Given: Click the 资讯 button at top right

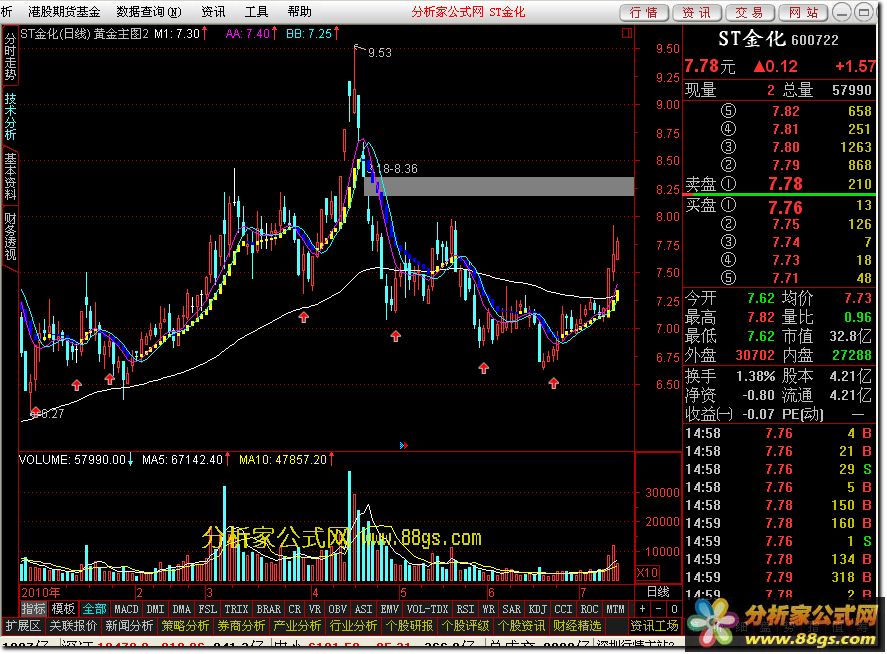Looking at the screenshot, I should 697,12.
